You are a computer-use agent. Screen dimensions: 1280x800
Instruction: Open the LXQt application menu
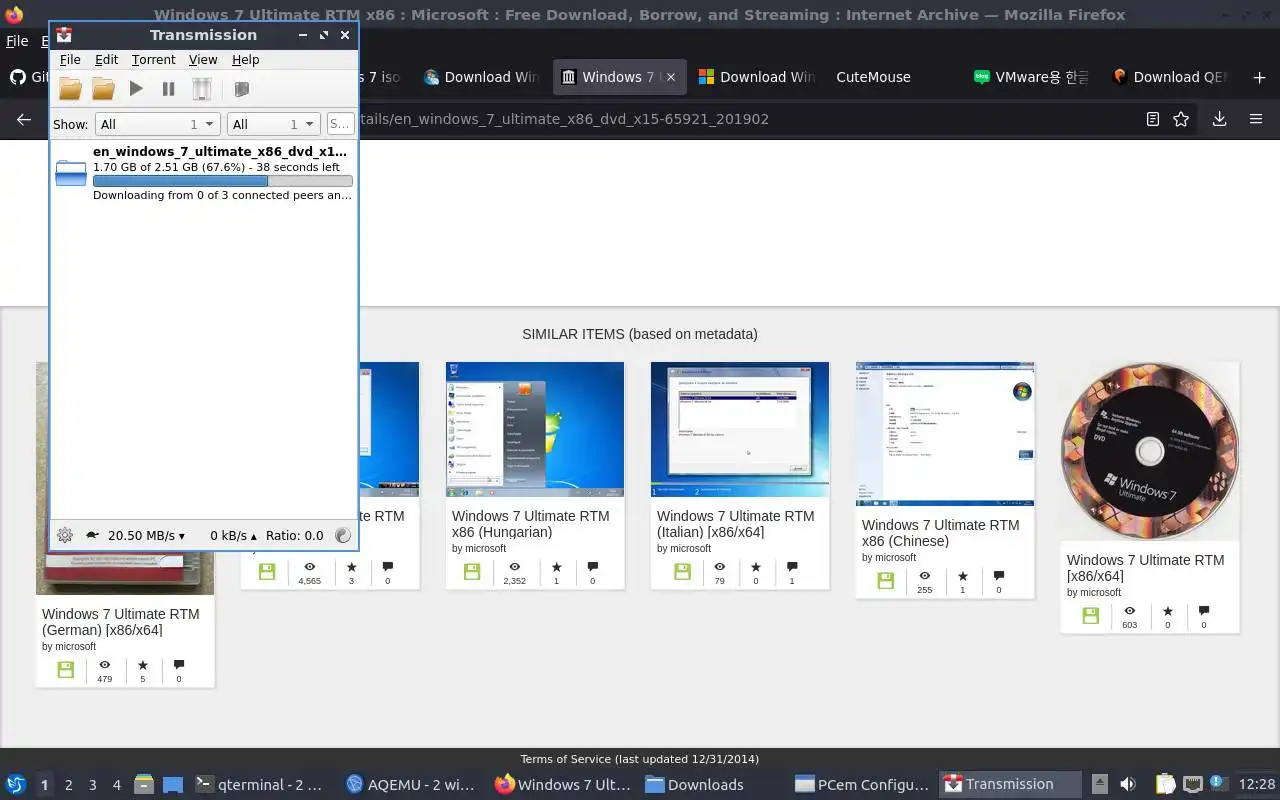(x=16, y=784)
